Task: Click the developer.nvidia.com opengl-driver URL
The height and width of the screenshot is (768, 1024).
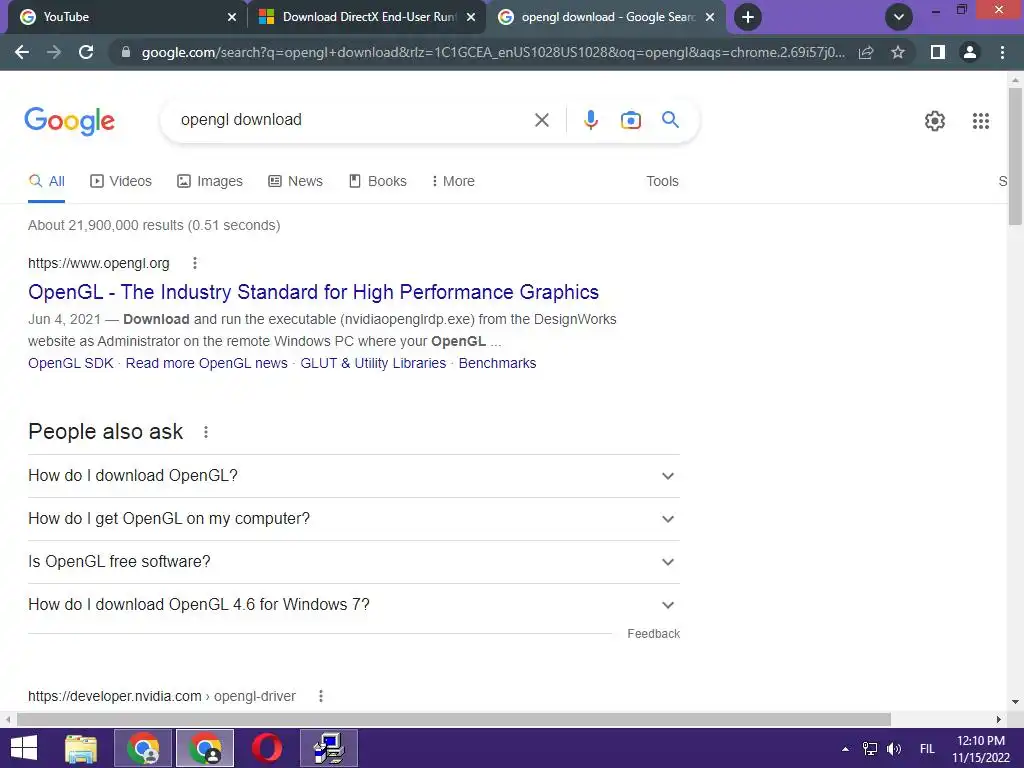Action: 162,696
